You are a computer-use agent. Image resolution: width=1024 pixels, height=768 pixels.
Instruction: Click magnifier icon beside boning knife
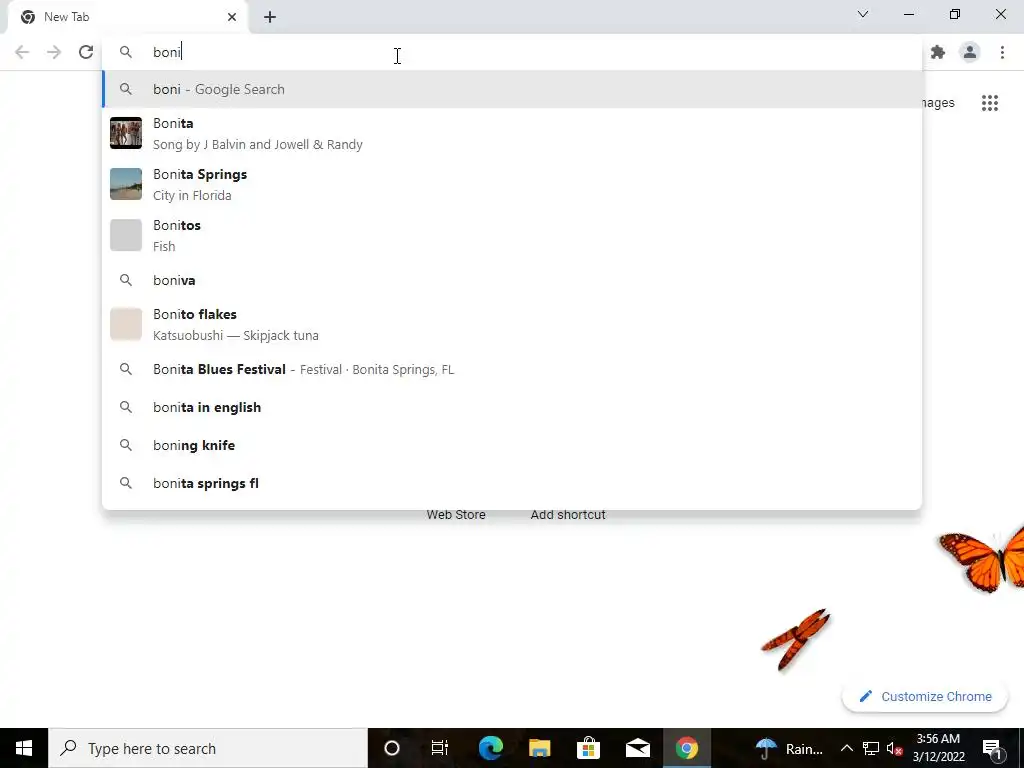pos(125,445)
